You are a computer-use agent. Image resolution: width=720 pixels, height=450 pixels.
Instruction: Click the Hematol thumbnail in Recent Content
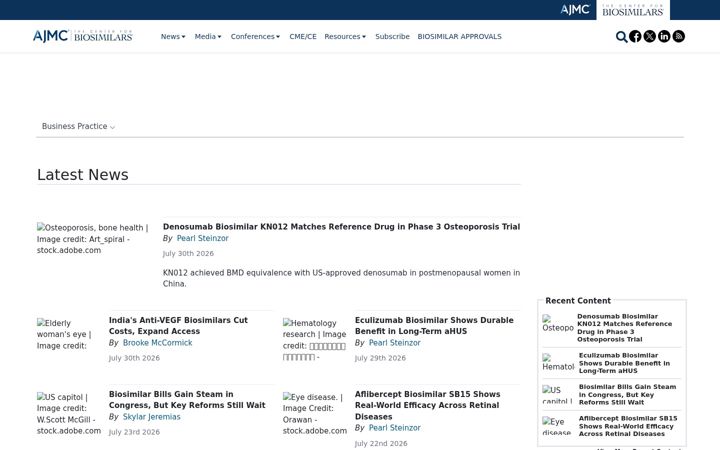(x=558, y=362)
